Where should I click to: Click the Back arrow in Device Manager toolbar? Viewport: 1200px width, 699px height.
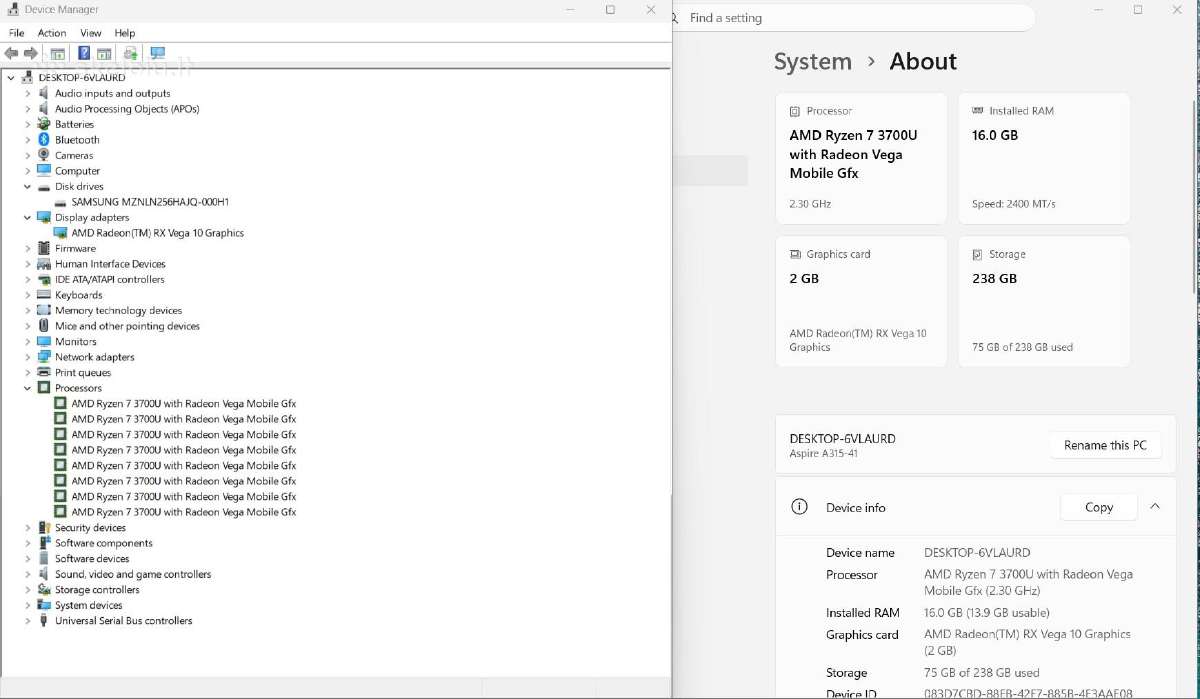(11, 53)
